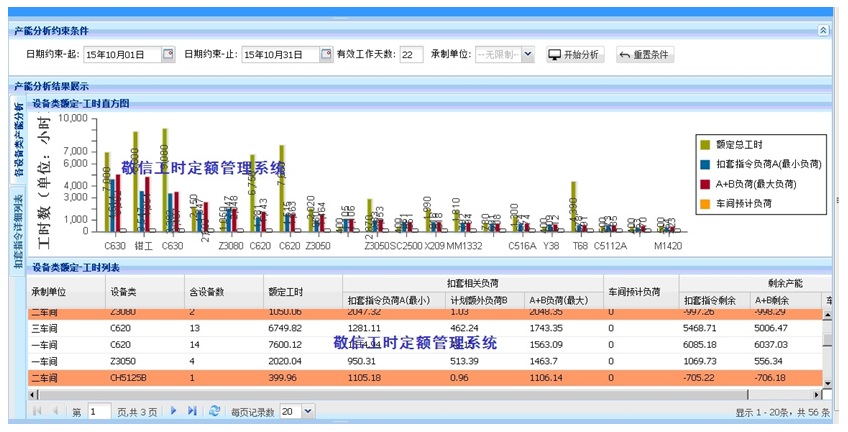Click the 额定总工时 legend color swatch
Viewport: 848px width, 432px height.
(x=705, y=145)
